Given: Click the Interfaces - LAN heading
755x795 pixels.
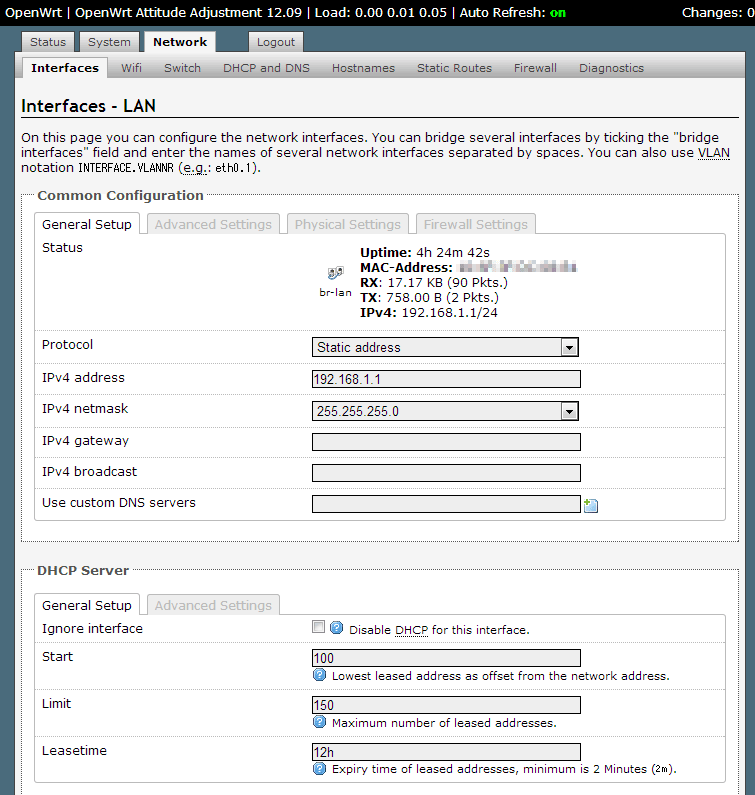Looking at the screenshot, I should (x=88, y=106).
